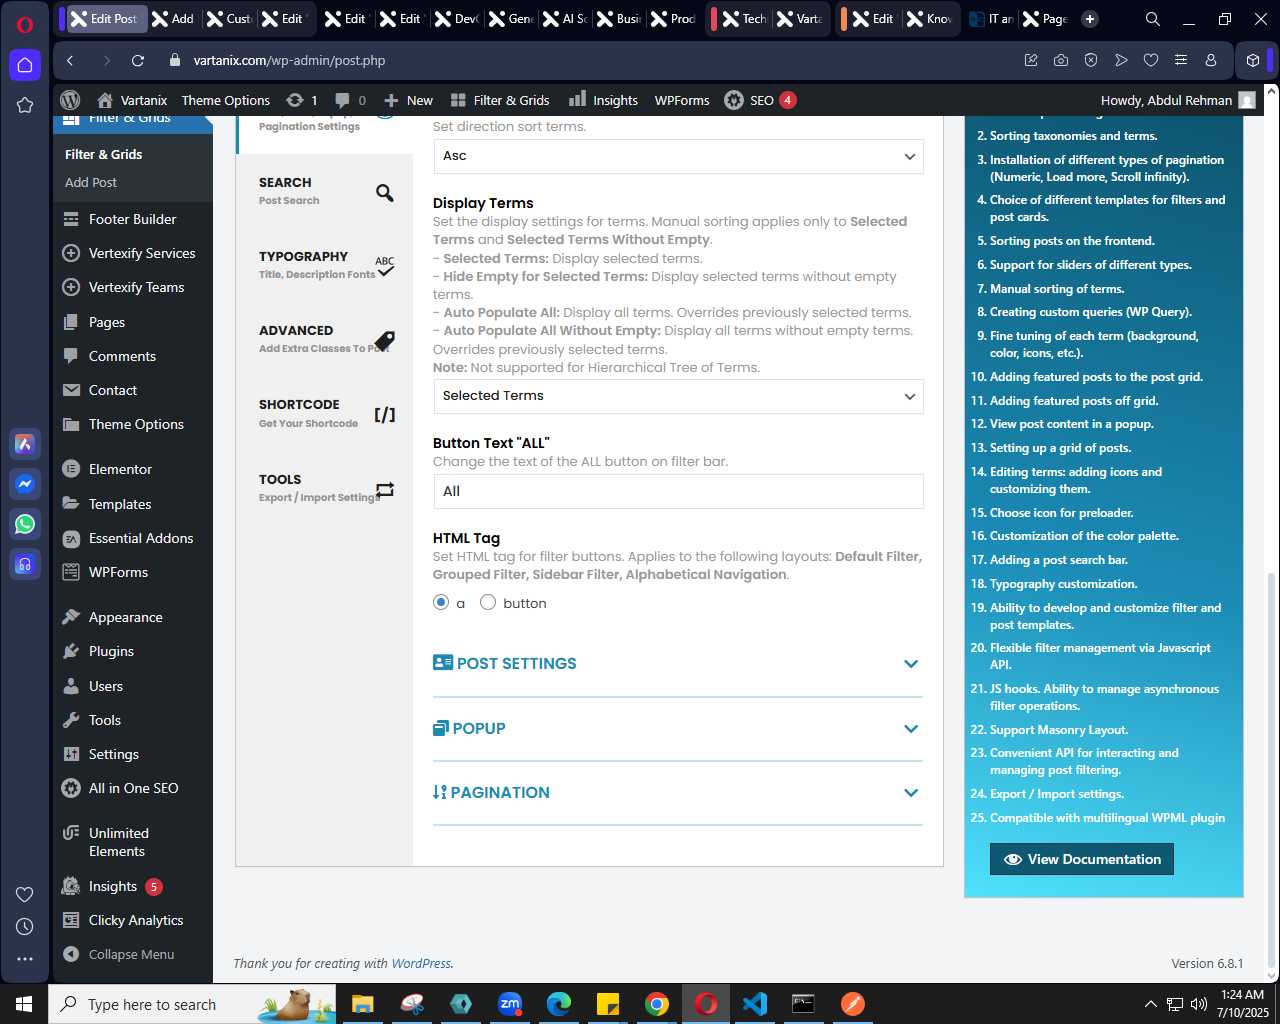Open Messenger in Opera sidebar
Viewport: 1280px width, 1024px height.
[25, 484]
